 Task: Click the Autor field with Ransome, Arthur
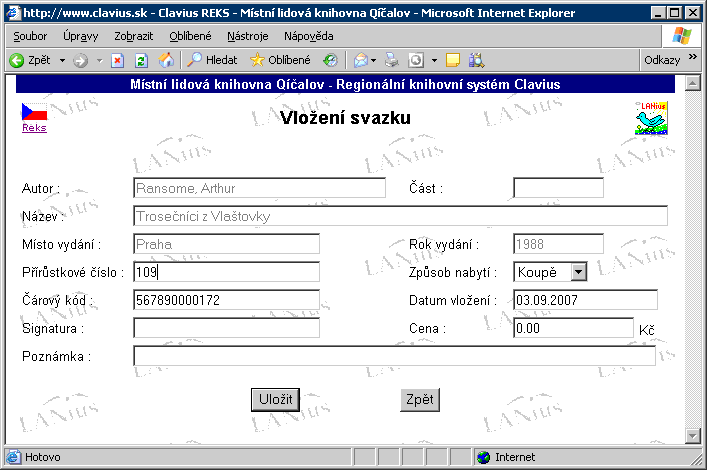click(259, 188)
